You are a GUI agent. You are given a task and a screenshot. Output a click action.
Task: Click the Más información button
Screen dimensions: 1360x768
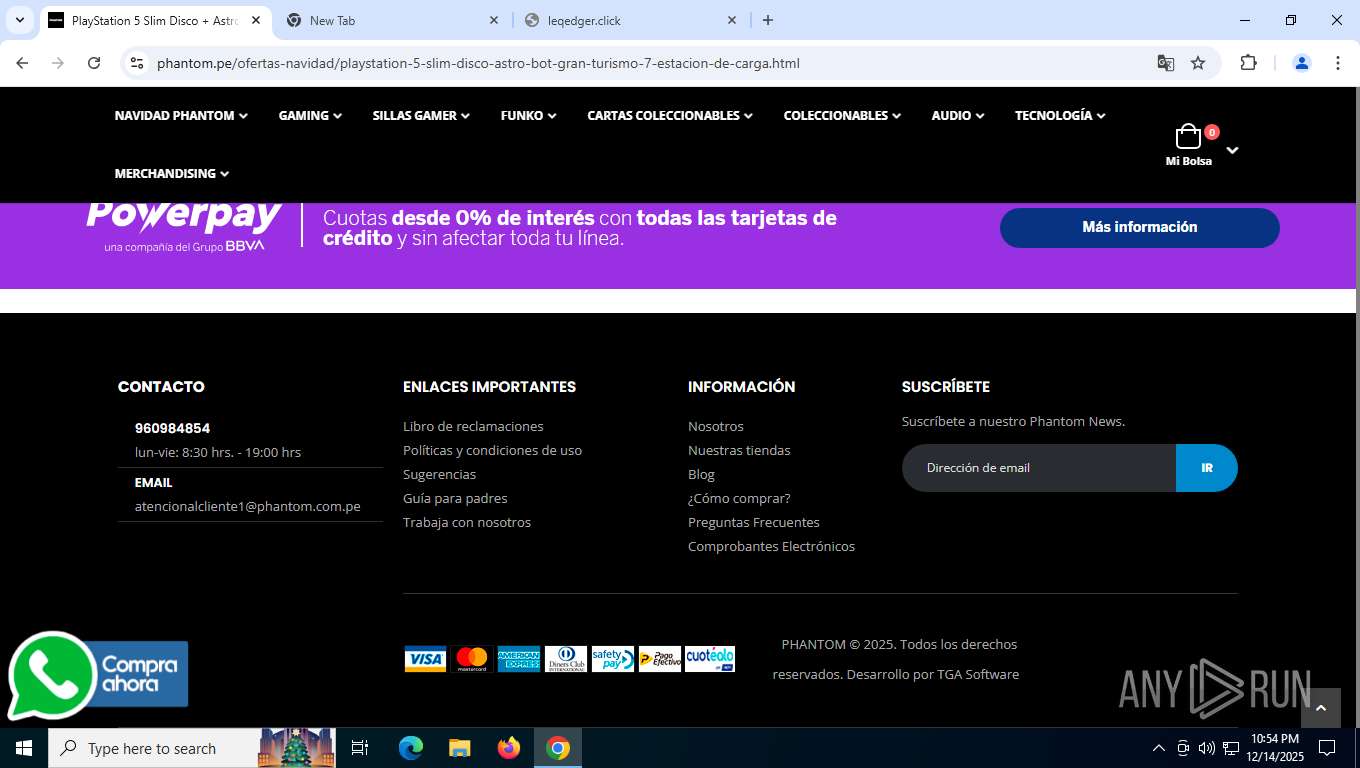(x=1140, y=227)
